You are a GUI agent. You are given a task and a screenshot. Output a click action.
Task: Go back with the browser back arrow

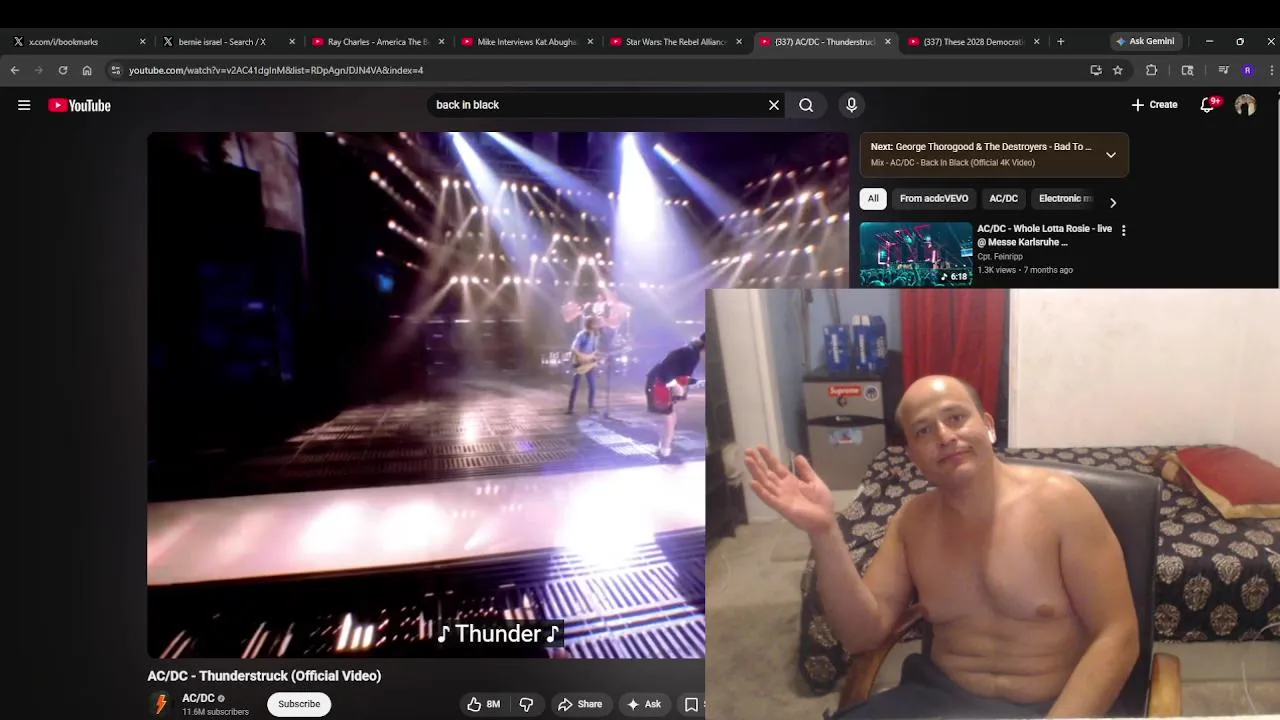tap(15, 70)
